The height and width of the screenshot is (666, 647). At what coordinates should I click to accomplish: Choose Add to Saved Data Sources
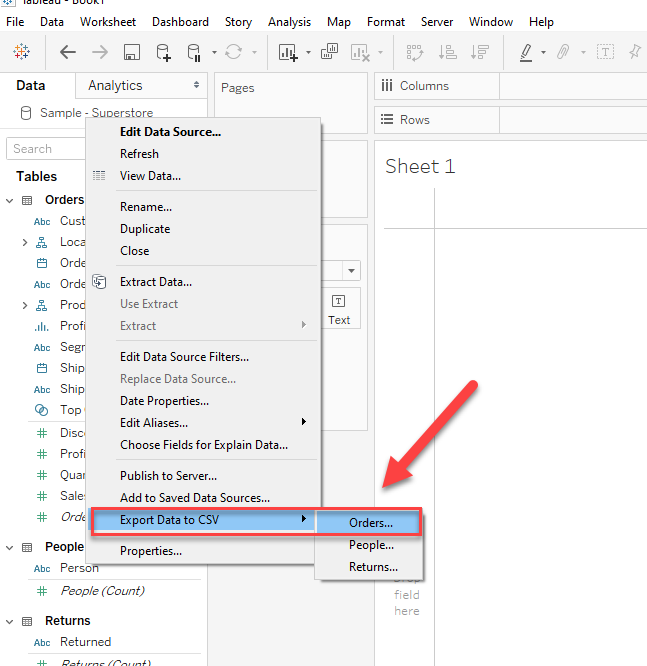click(x=195, y=498)
